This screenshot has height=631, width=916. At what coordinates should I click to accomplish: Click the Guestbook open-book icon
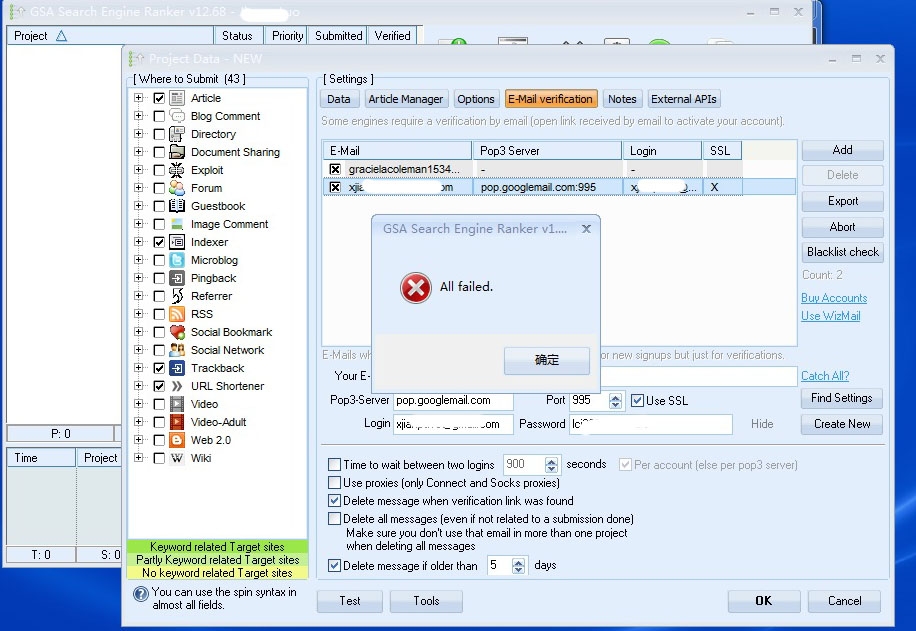click(177, 206)
